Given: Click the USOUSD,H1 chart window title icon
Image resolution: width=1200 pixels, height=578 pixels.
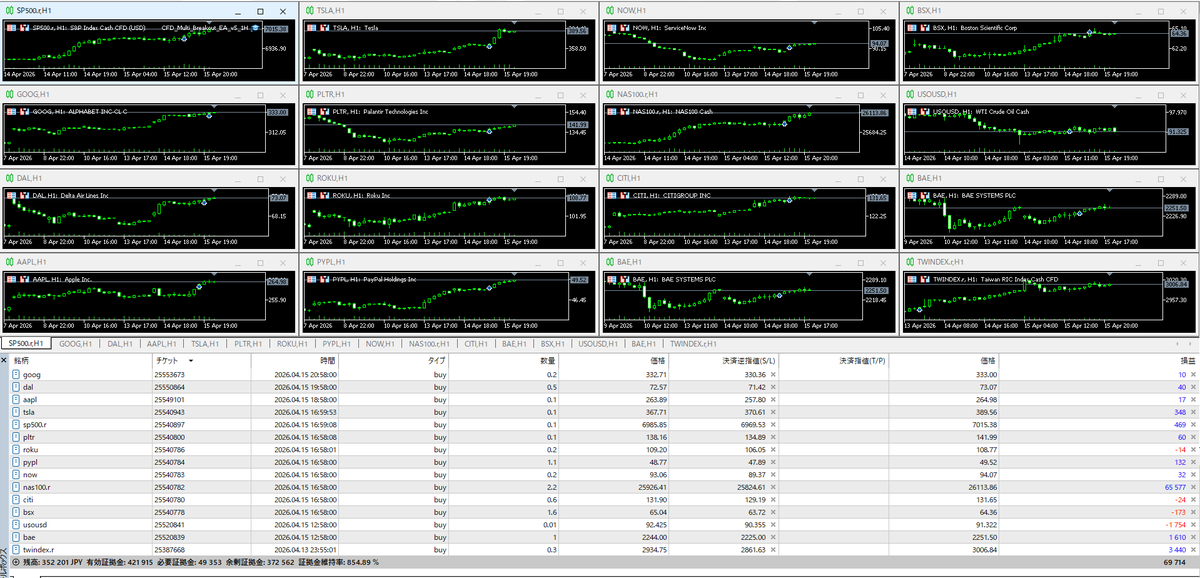Looking at the screenshot, I should point(909,94).
